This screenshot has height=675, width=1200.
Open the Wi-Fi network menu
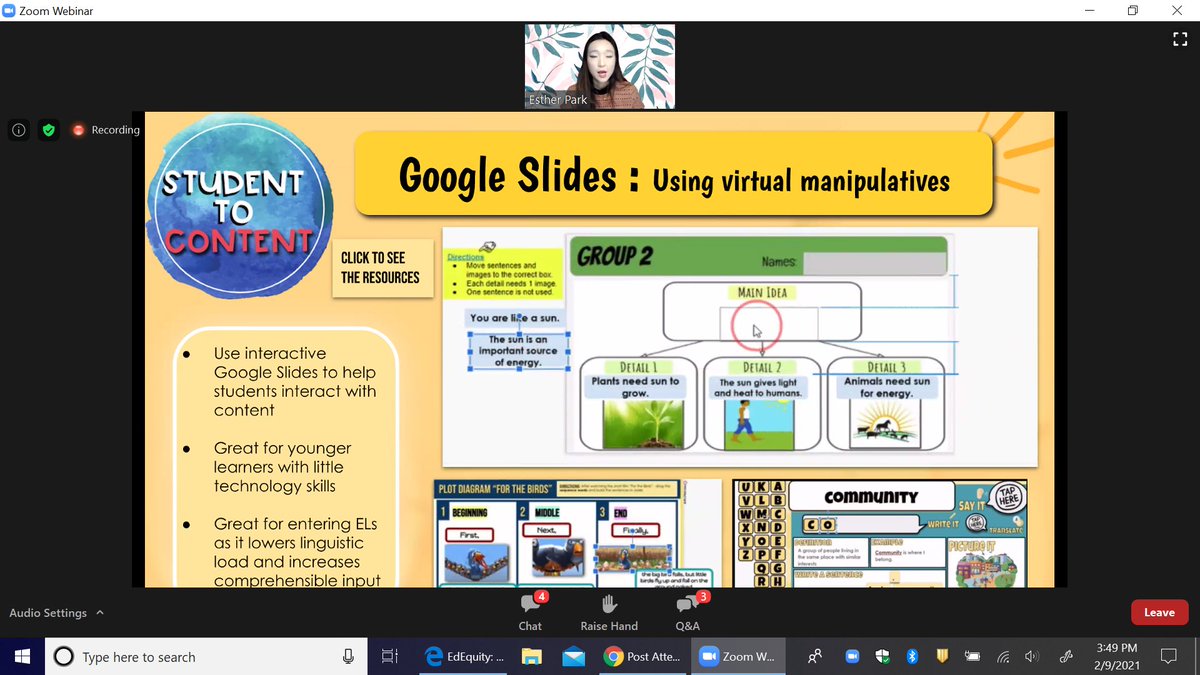pos(1003,657)
